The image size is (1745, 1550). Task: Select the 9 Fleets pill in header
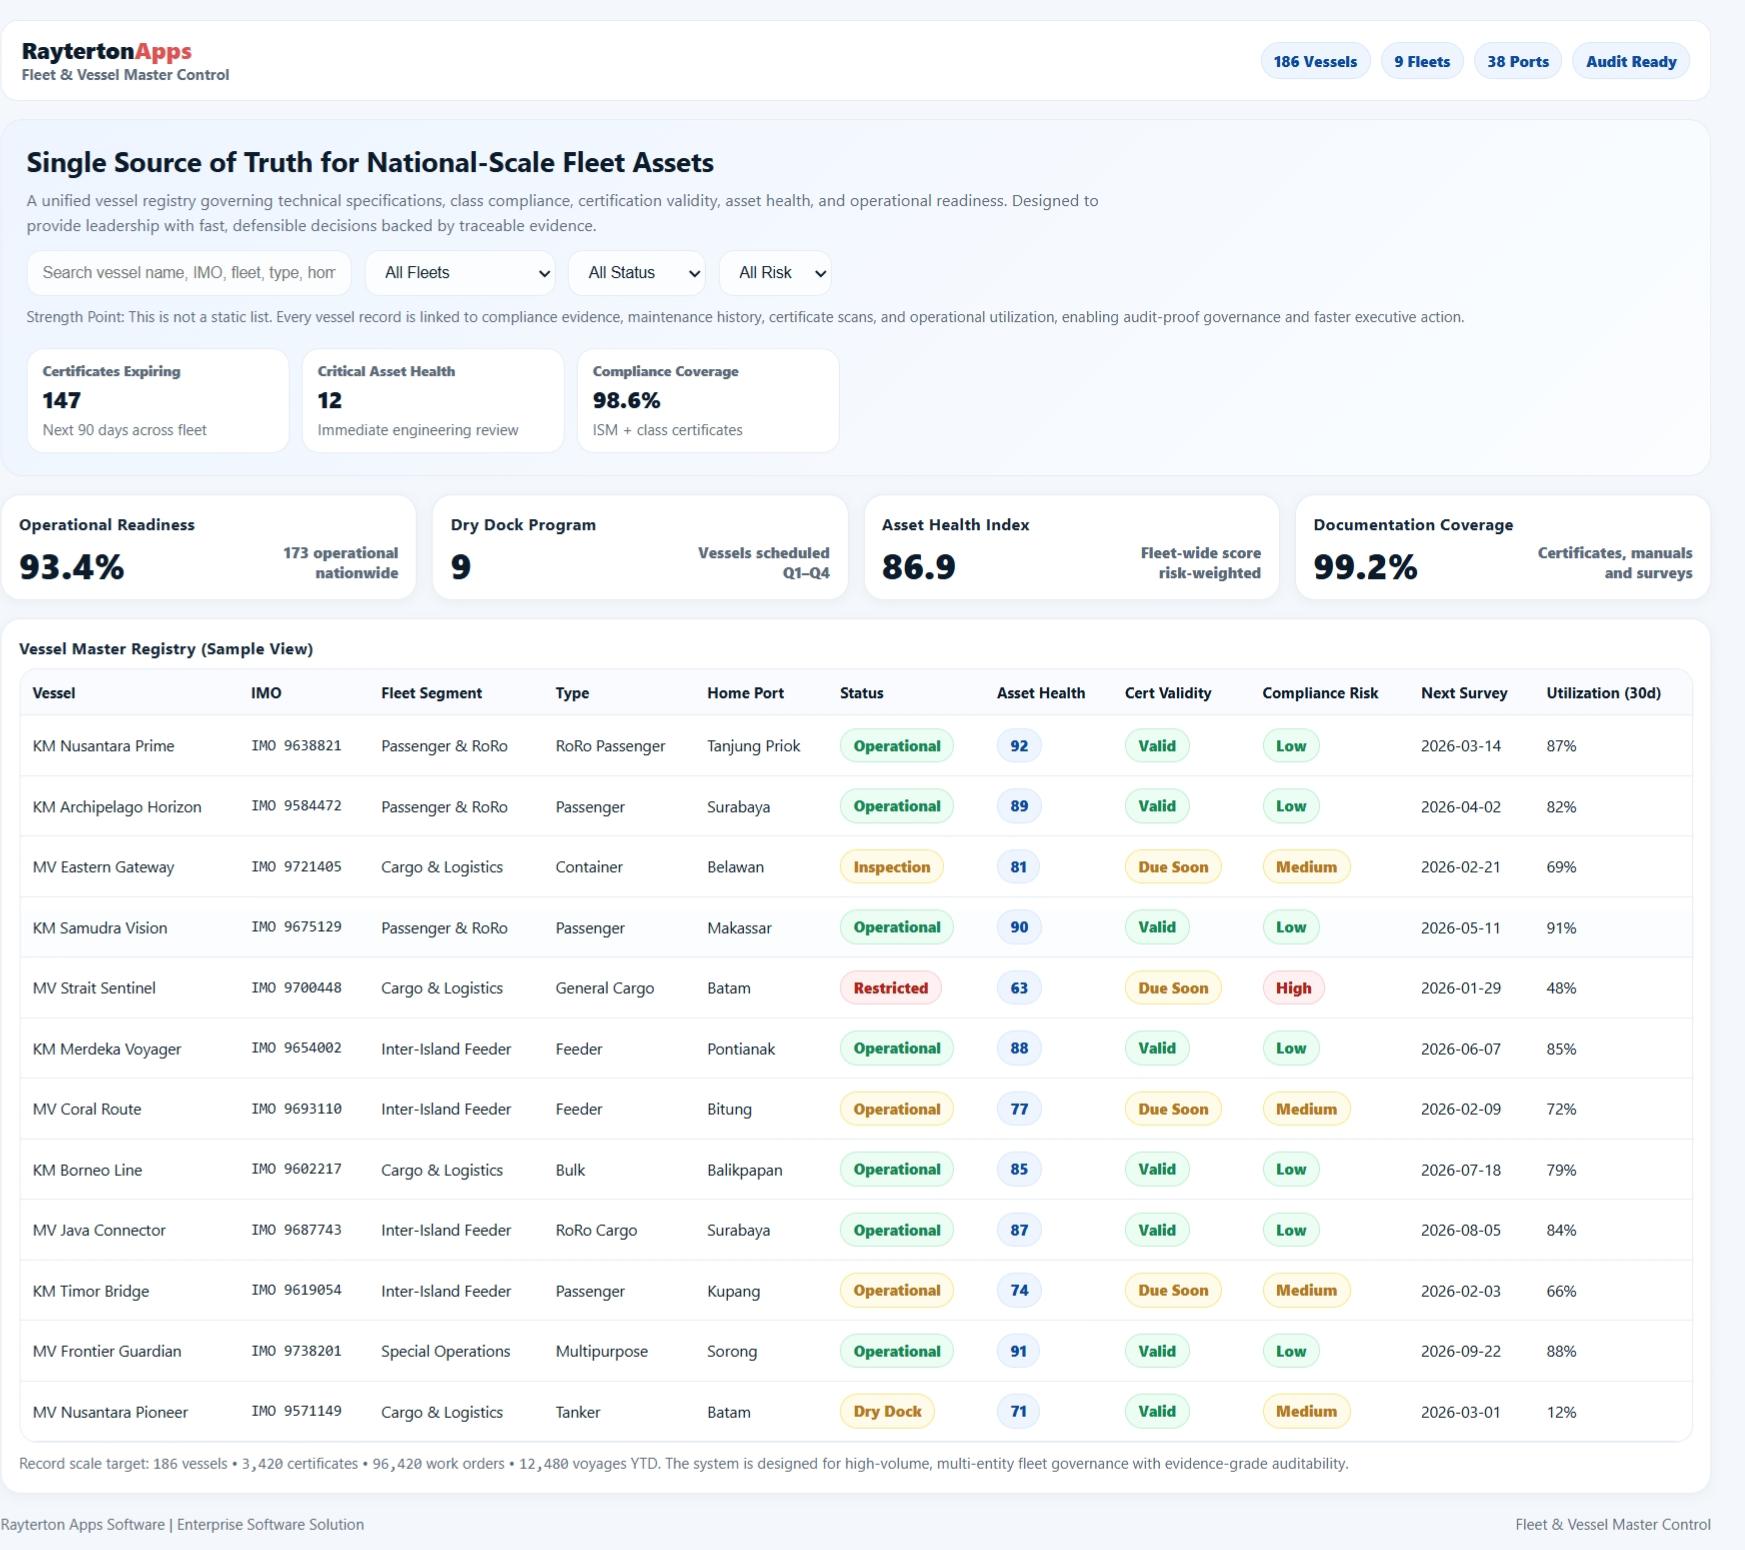coord(1421,60)
